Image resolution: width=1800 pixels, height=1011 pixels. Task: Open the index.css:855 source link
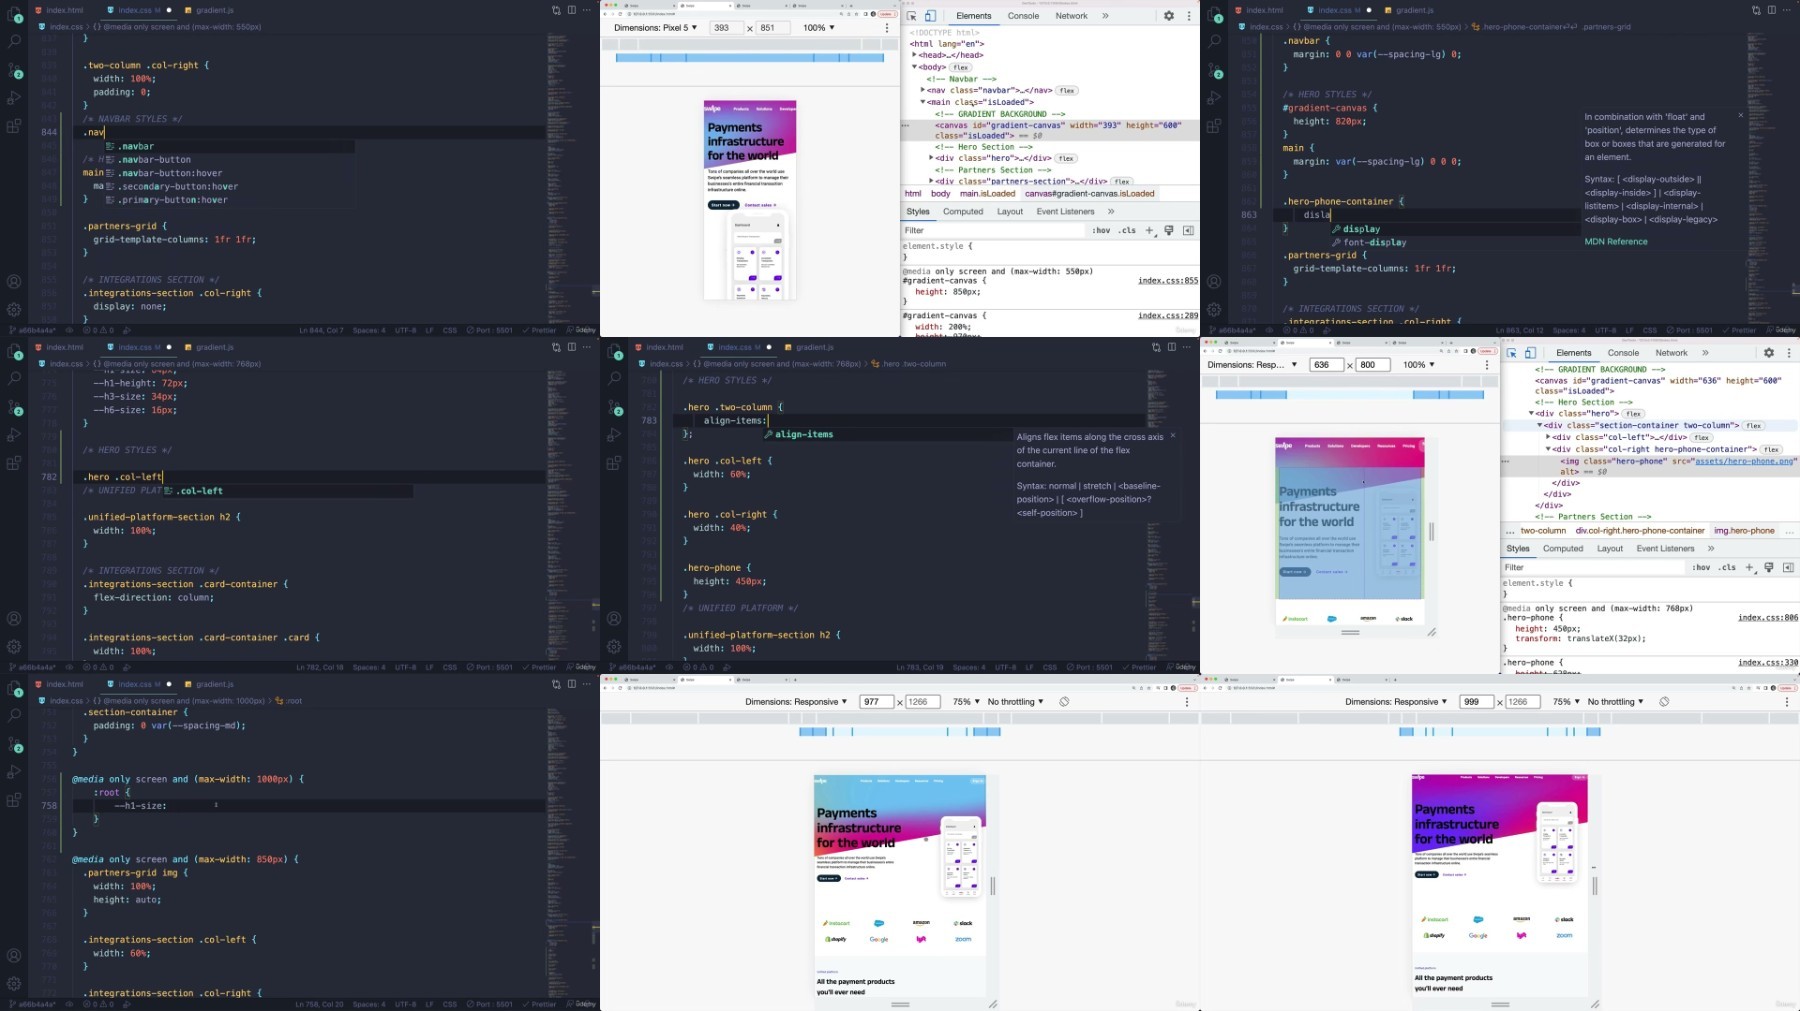1167,281
